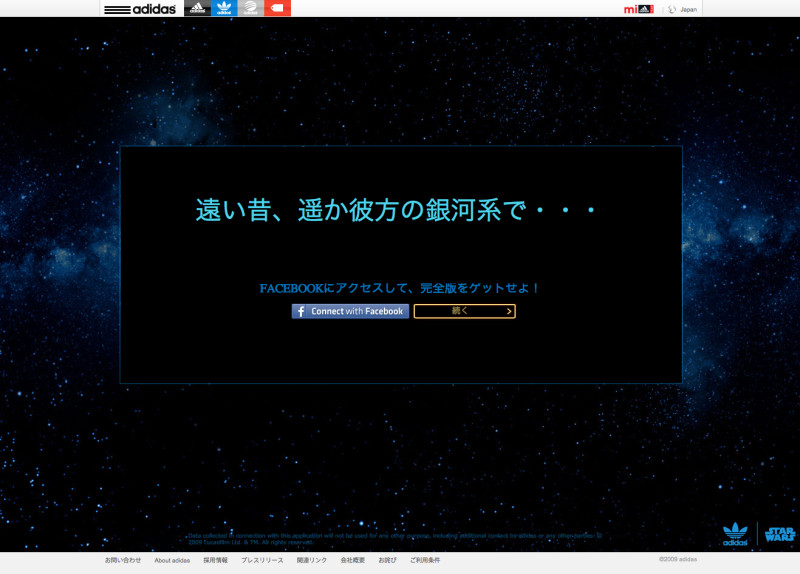Click the adidas Originals logo near Star Wars
The image size is (800, 574).
735,534
